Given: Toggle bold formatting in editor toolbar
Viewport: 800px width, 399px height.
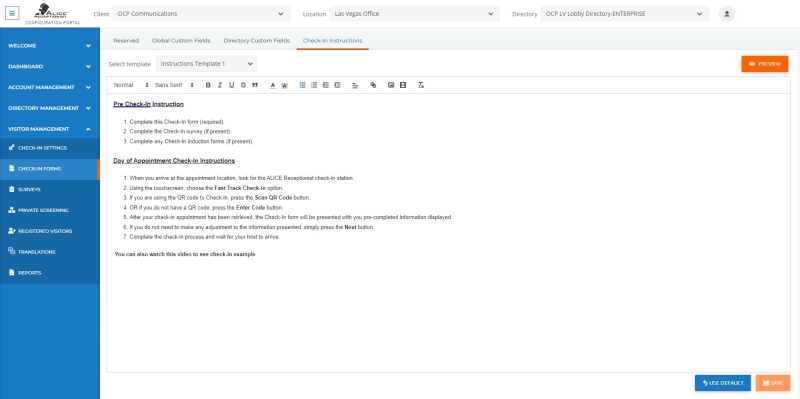Looking at the screenshot, I should 208,85.
